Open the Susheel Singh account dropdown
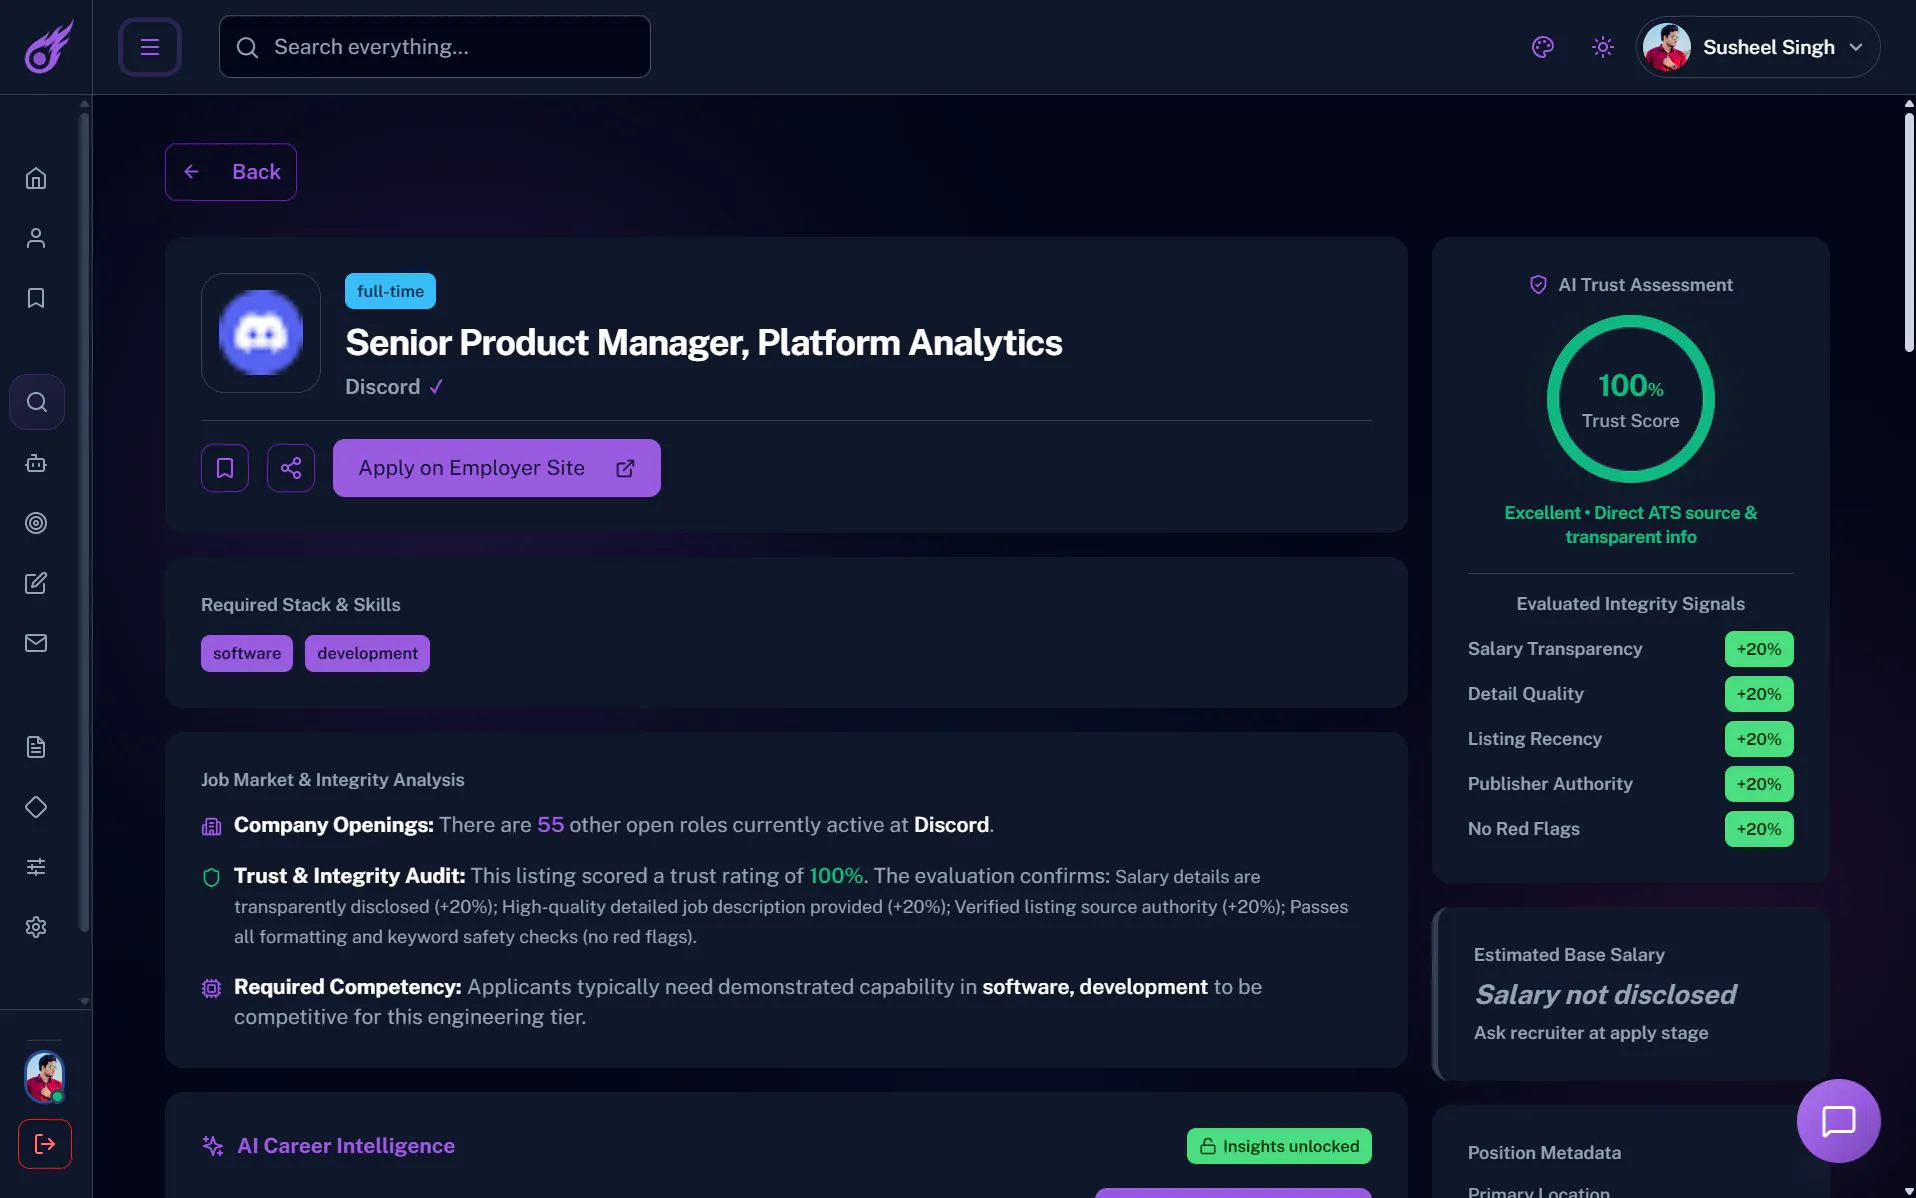1916x1198 pixels. [x=1758, y=47]
